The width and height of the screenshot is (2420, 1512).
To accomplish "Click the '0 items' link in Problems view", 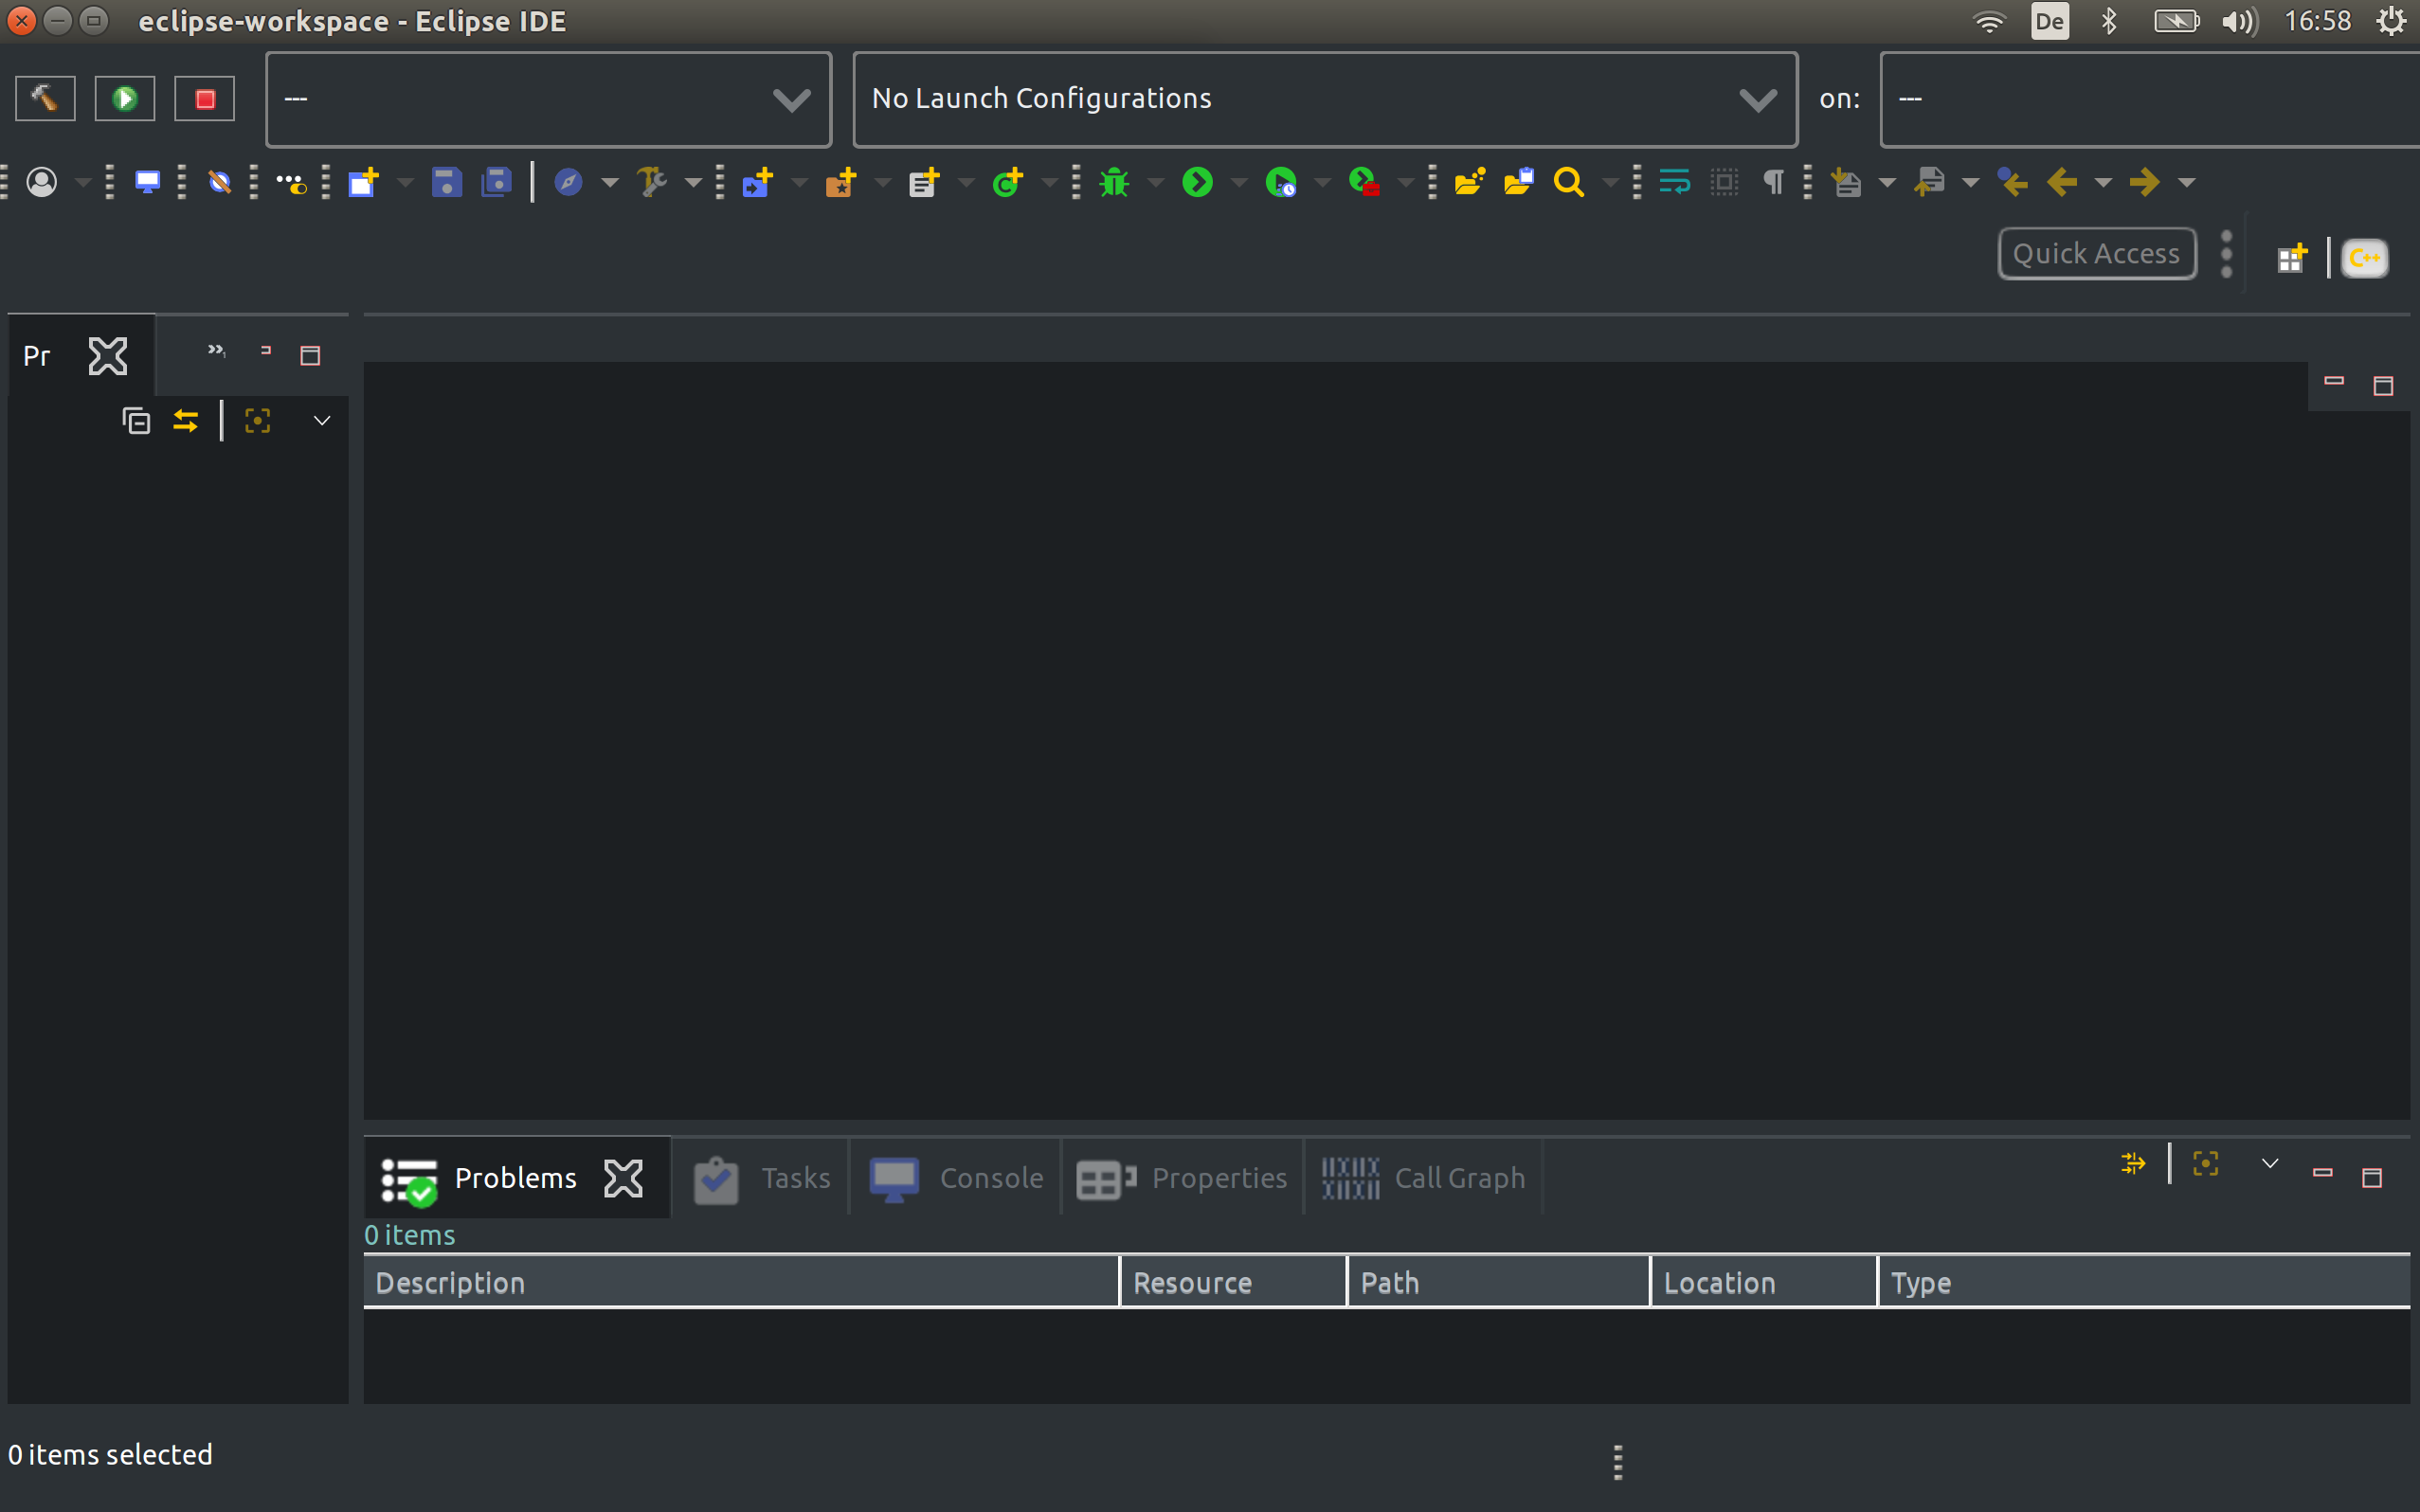I will tap(409, 1234).
